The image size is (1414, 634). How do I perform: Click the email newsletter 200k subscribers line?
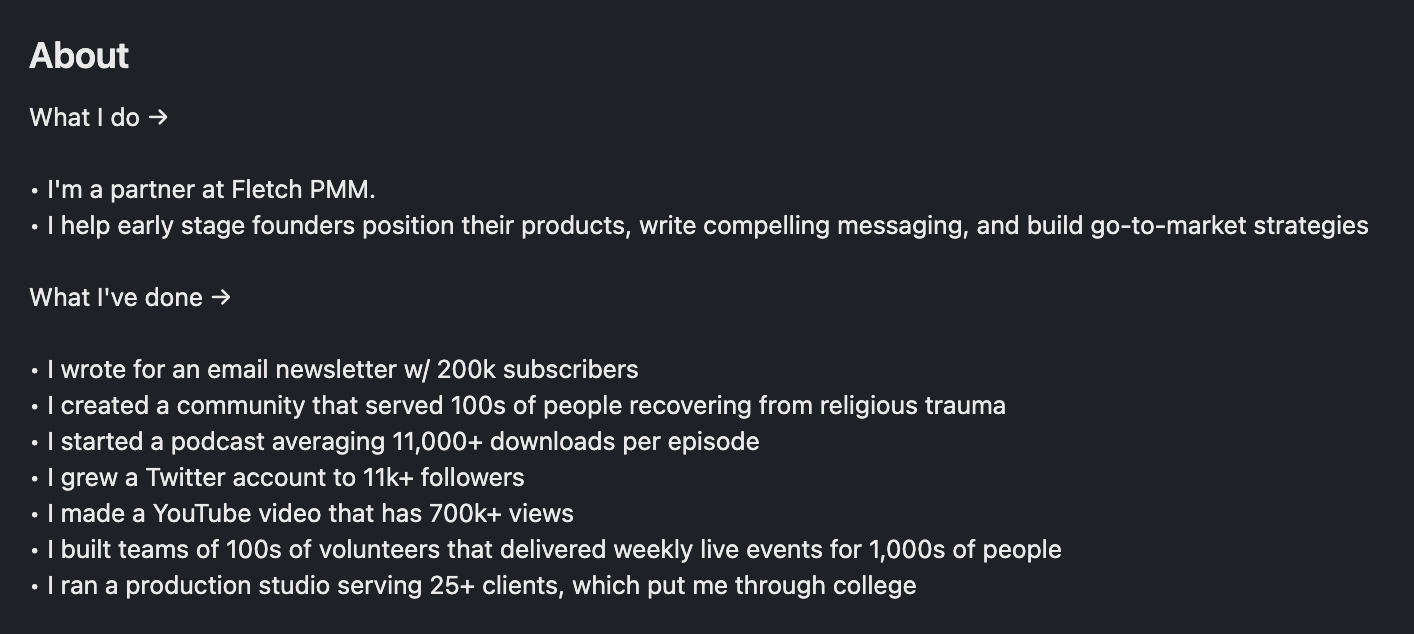tap(334, 370)
